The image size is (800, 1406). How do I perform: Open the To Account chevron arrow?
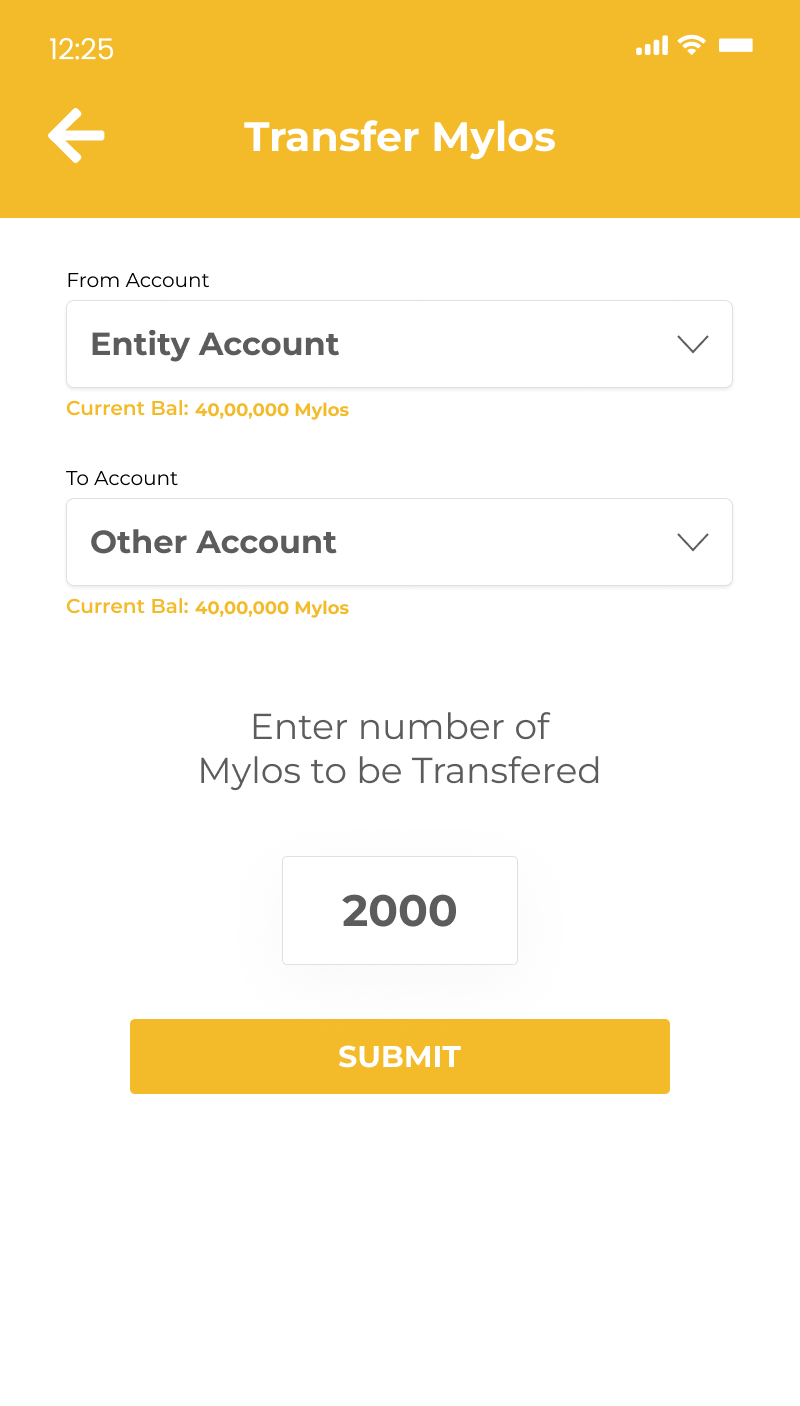tap(693, 542)
